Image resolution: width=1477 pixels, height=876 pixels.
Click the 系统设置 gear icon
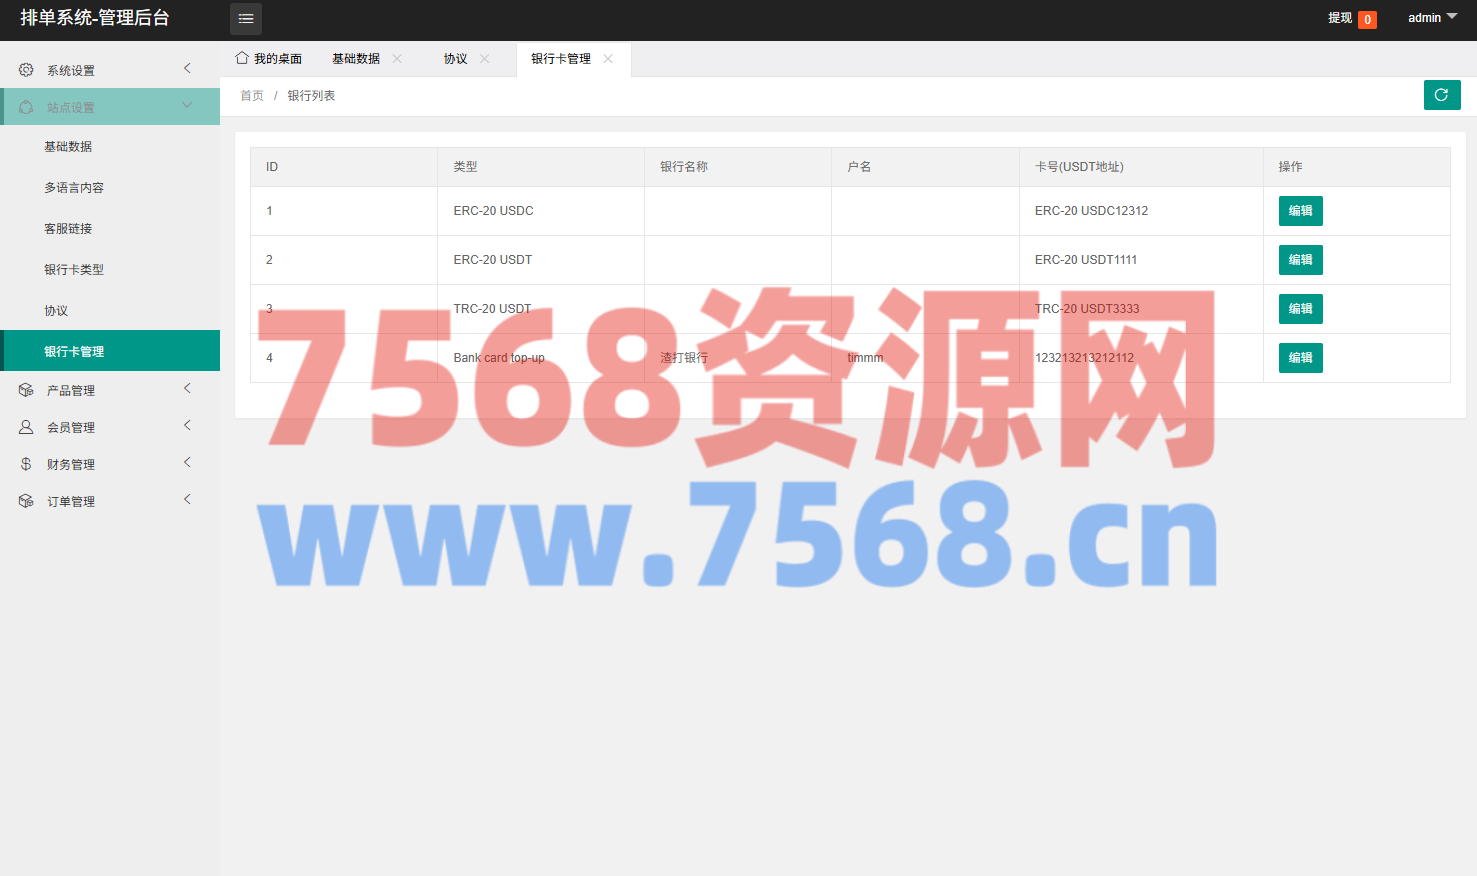click(26, 70)
